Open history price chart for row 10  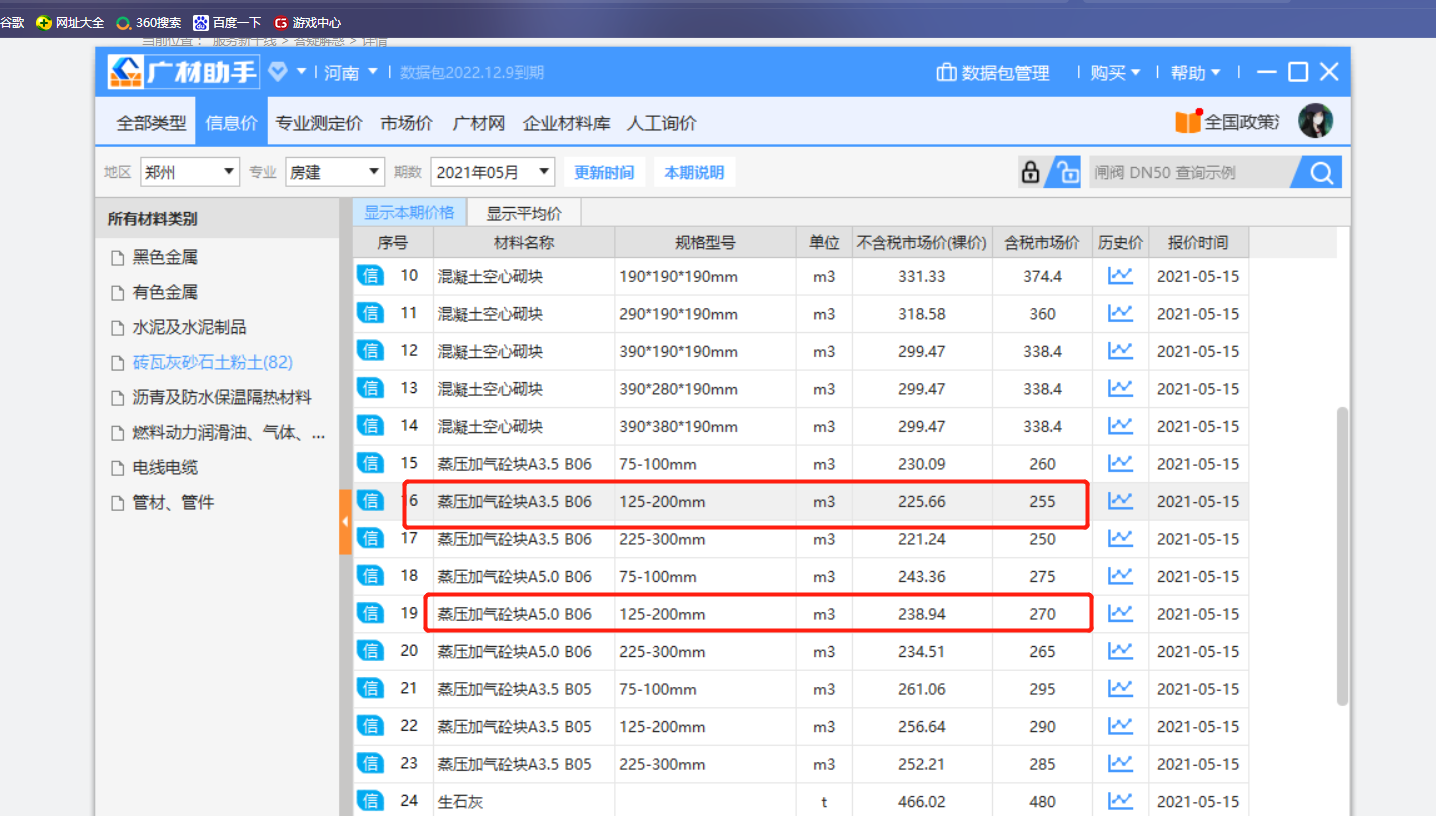(x=1120, y=276)
